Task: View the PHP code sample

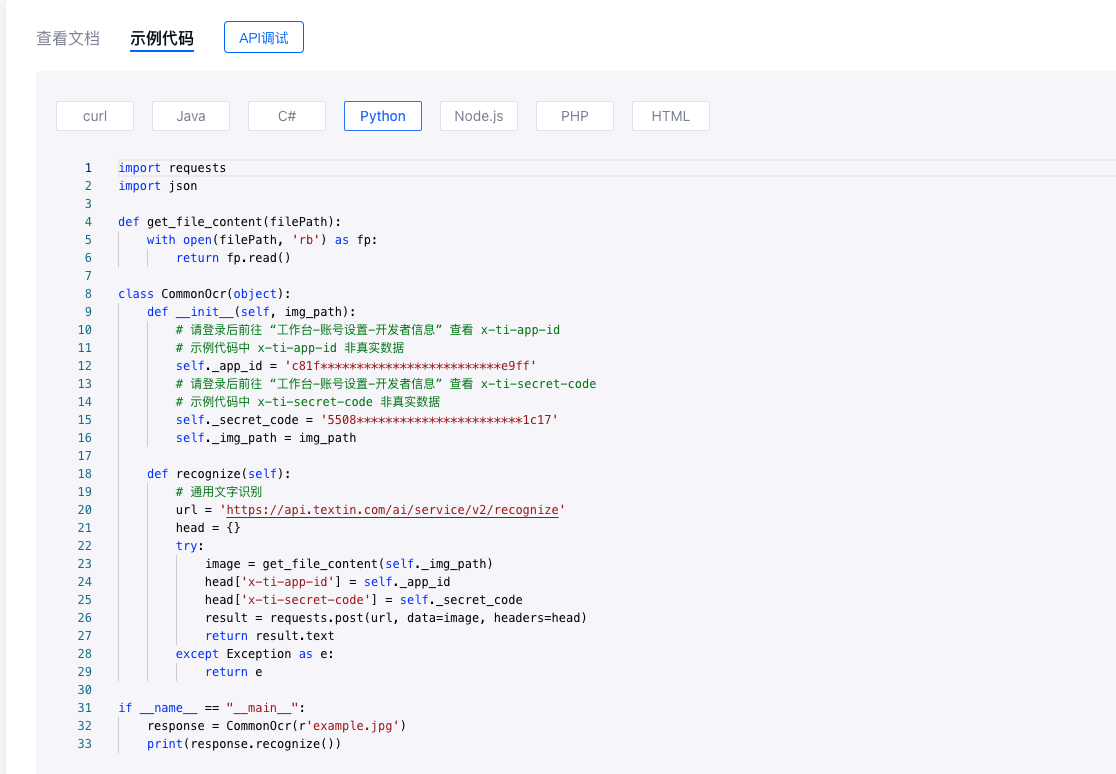Action: point(575,116)
